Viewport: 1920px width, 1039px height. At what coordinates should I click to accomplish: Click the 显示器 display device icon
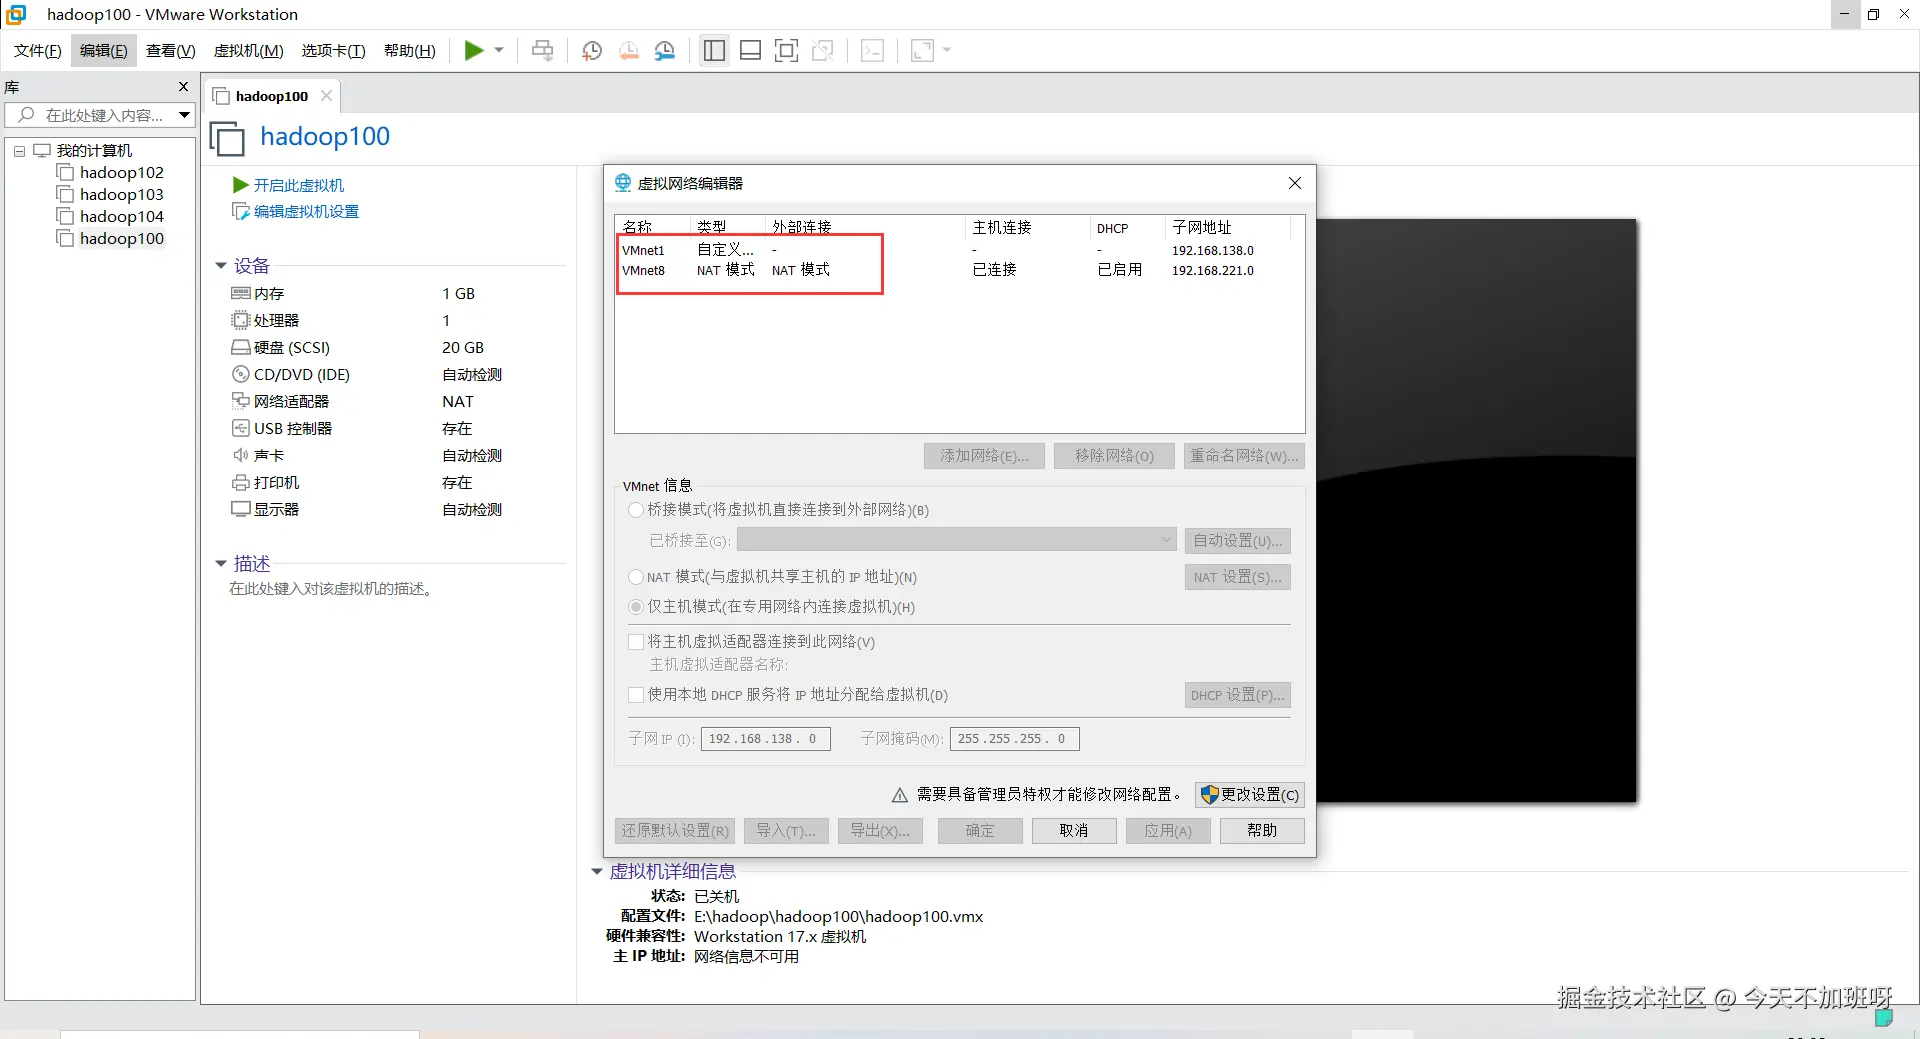[x=240, y=509]
